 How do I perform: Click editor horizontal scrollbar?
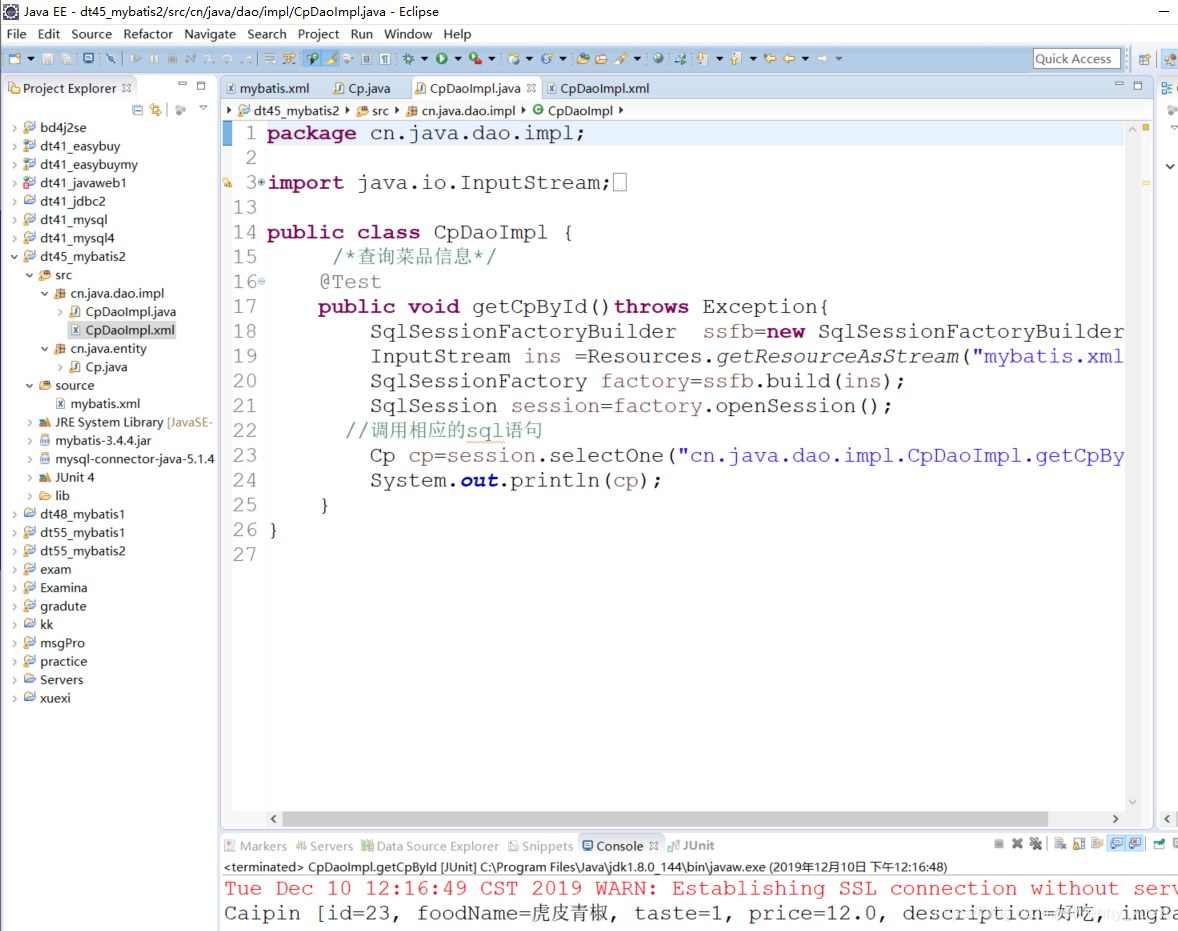pyautogui.click(x=665, y=818)
